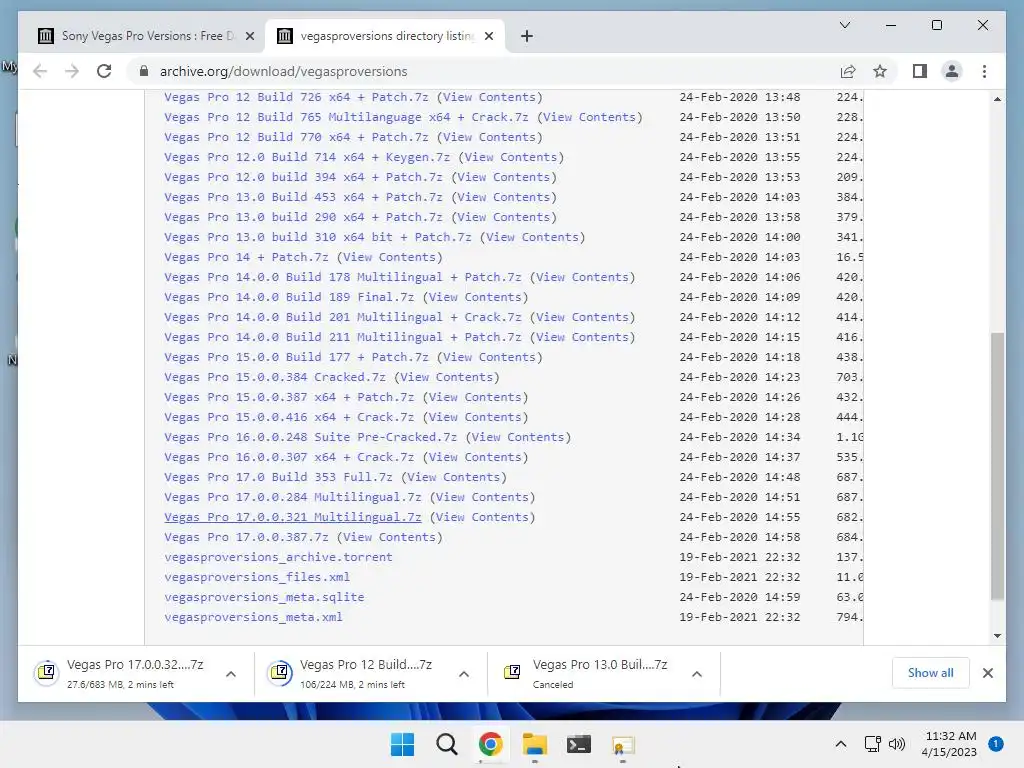Close the Sony Vegas Pro Versions tab
Viewport: 1024px width, 768px height.
coord(249,36)
